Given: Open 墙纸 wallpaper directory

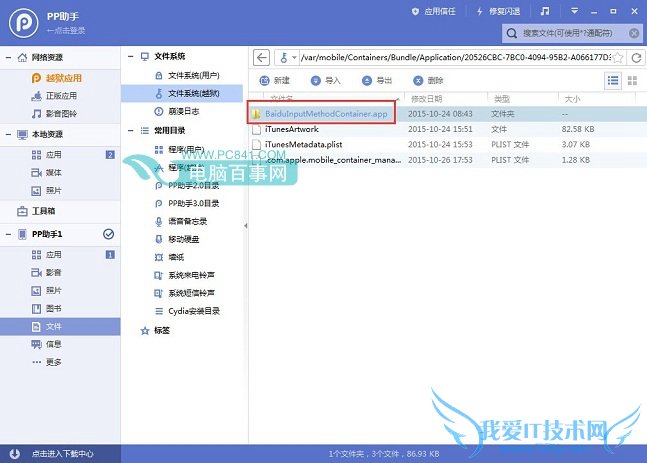Looking at the screenshot, I should click(x=169, y=257).
